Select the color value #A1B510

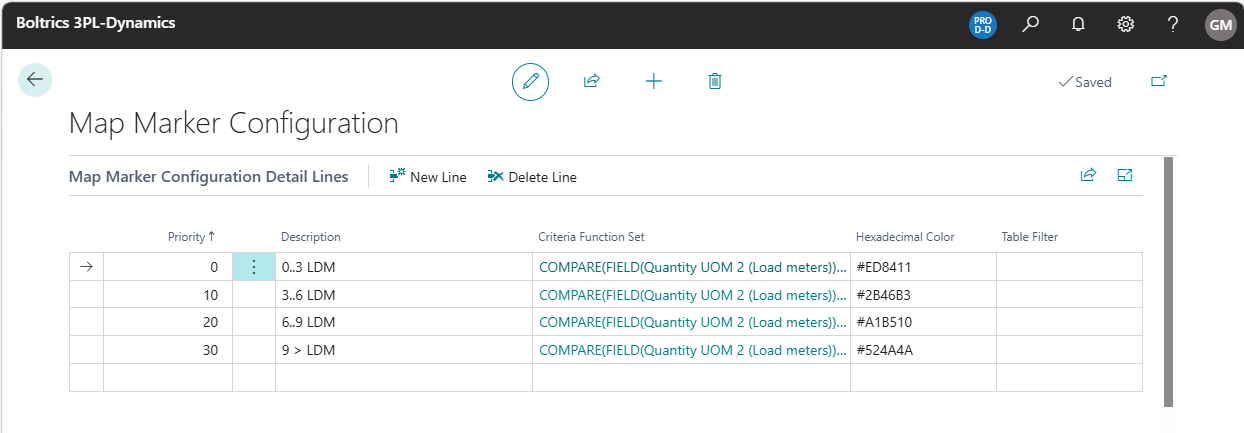click(x=924, y=322)
